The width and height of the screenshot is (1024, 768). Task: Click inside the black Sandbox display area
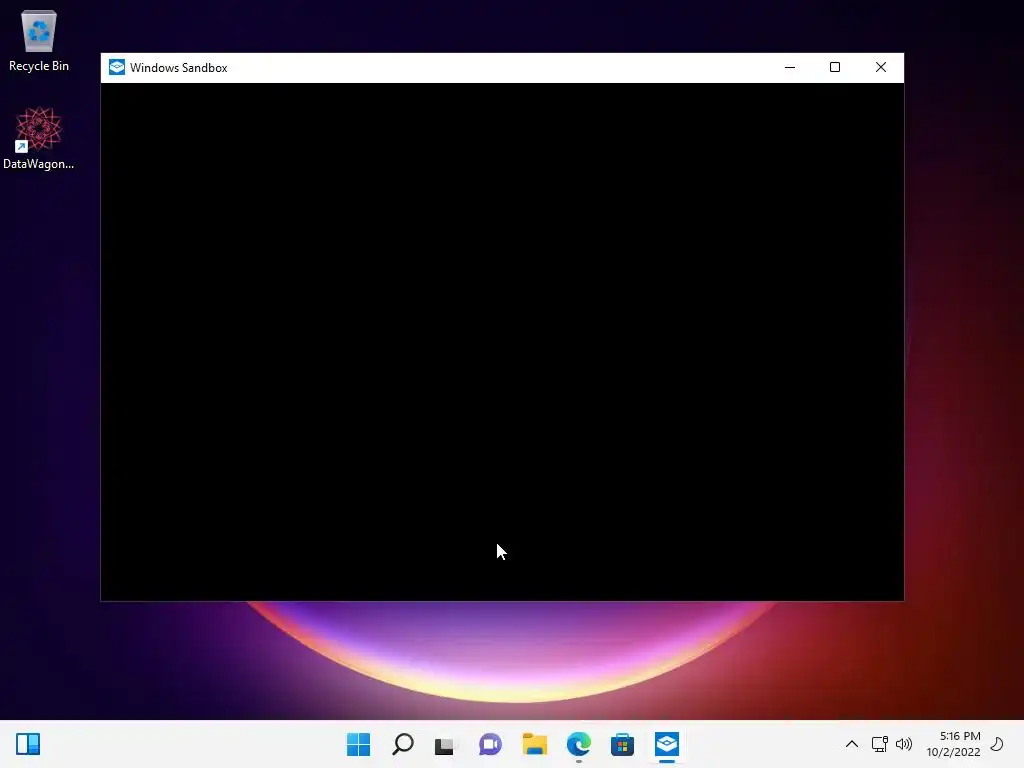pos(502,342)
